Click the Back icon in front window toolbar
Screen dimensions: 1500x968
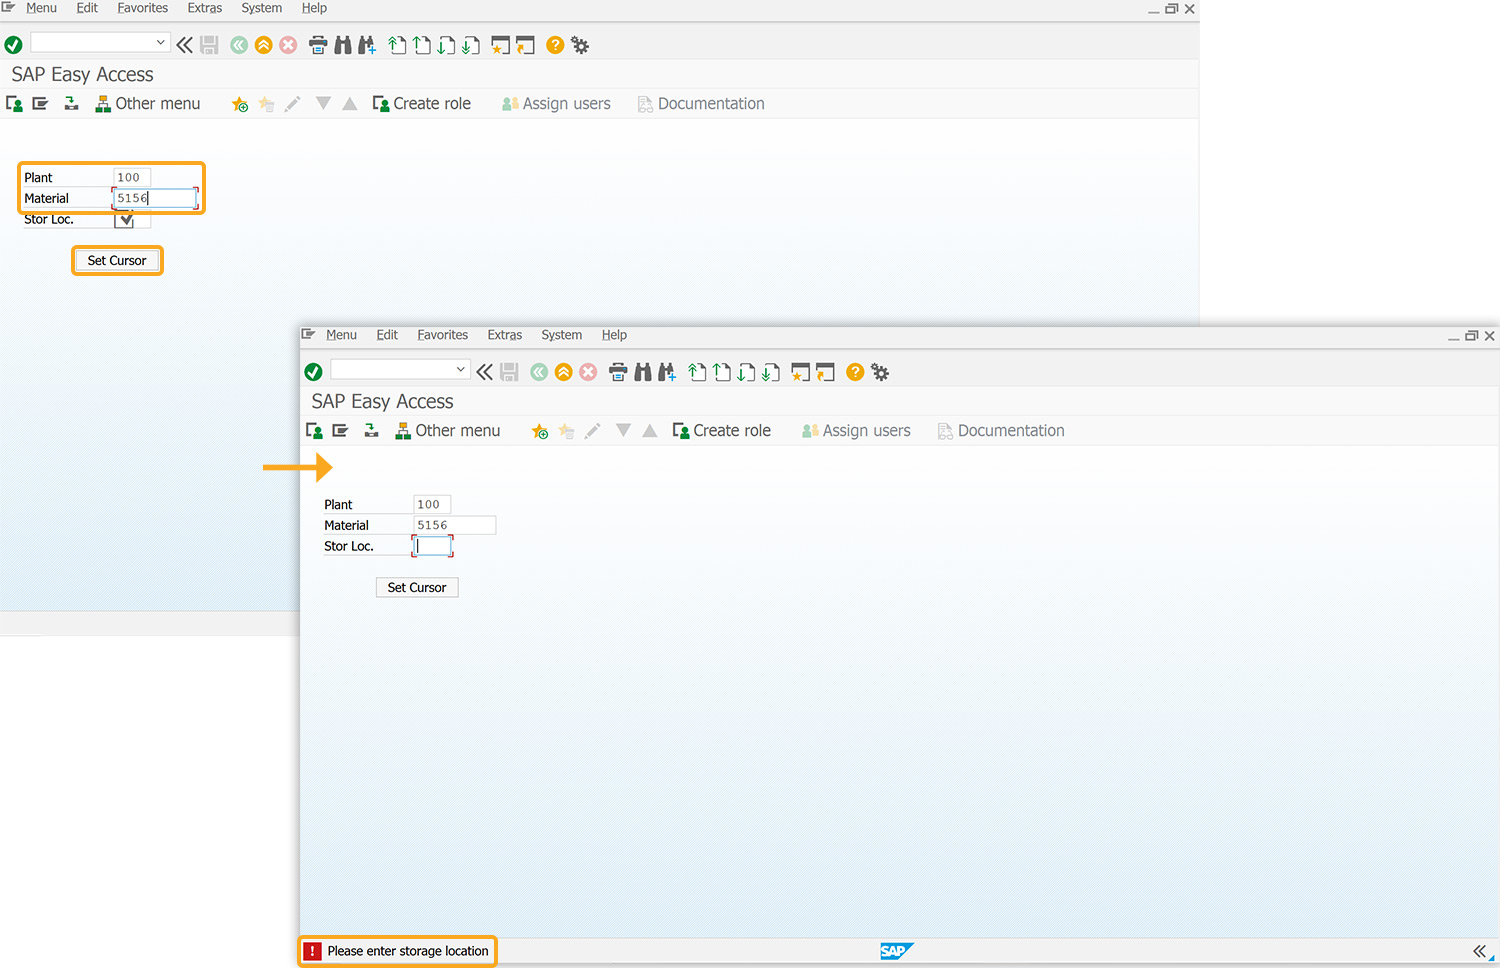(x=539, y=372)
